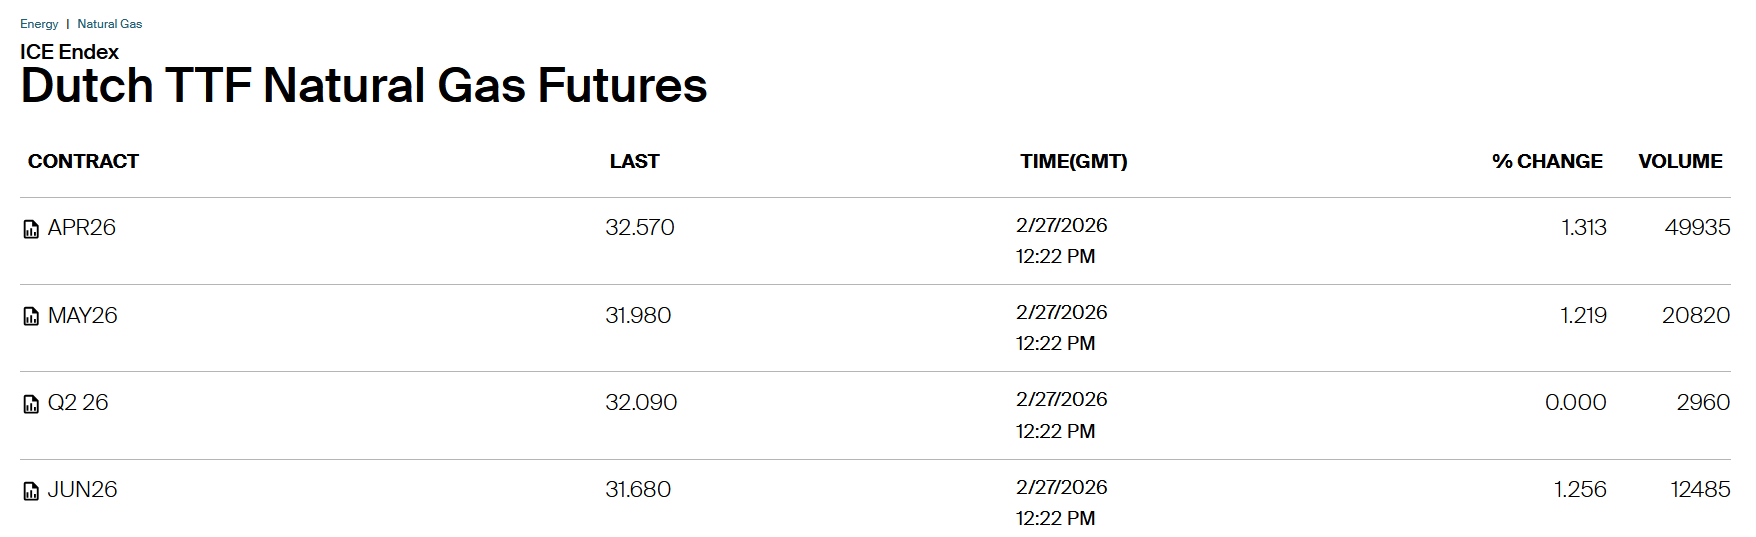Screen dimensions: 1756x537
Task: Click the CONTRACT column header
Action: pyautogui.click(x=83, y=161)
